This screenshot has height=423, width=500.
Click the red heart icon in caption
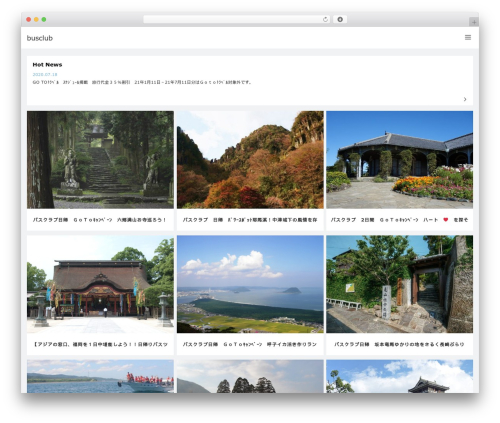[x=446, y=220]
